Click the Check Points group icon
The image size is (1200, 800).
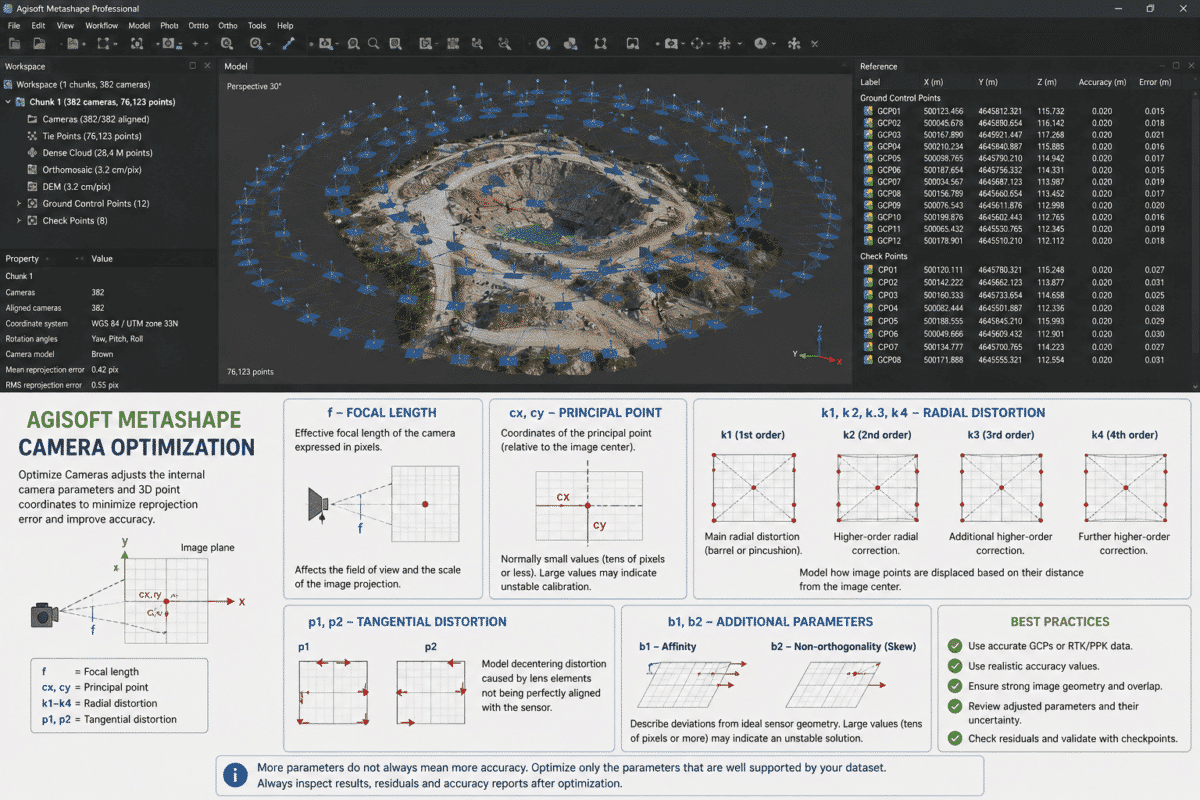33,220
